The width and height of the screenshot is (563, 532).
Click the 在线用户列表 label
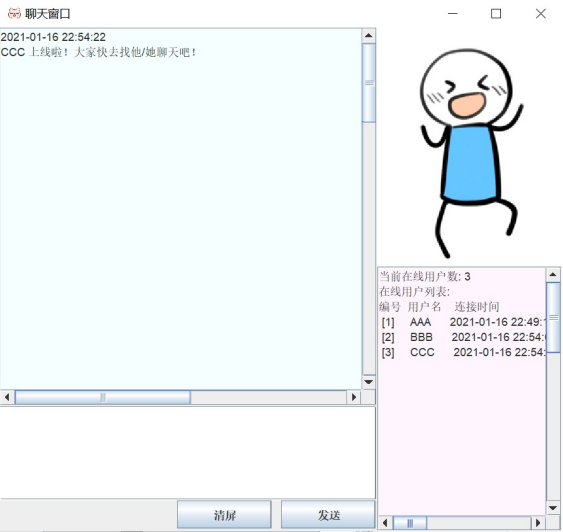(x=414, y=291)
